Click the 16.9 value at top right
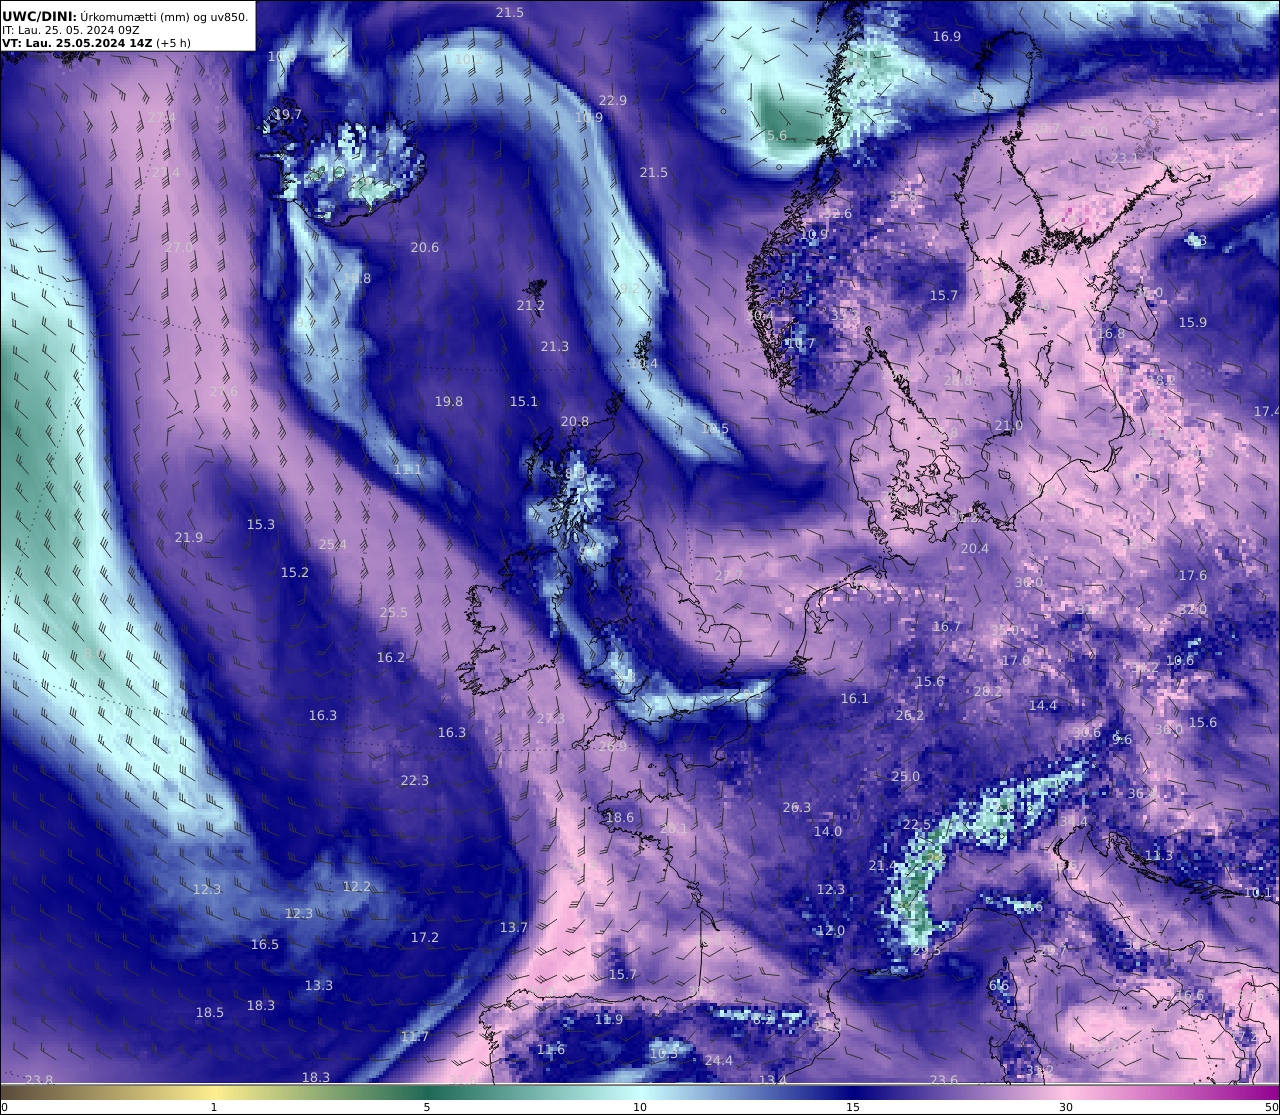1280x1115 pixels. tap(947, 36)
